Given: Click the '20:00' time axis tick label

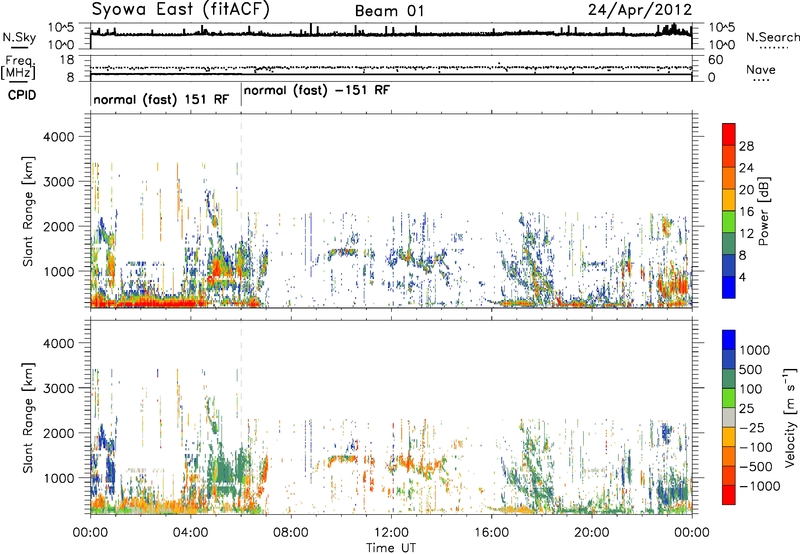Looking at the screenshot, I should point(592,533).
